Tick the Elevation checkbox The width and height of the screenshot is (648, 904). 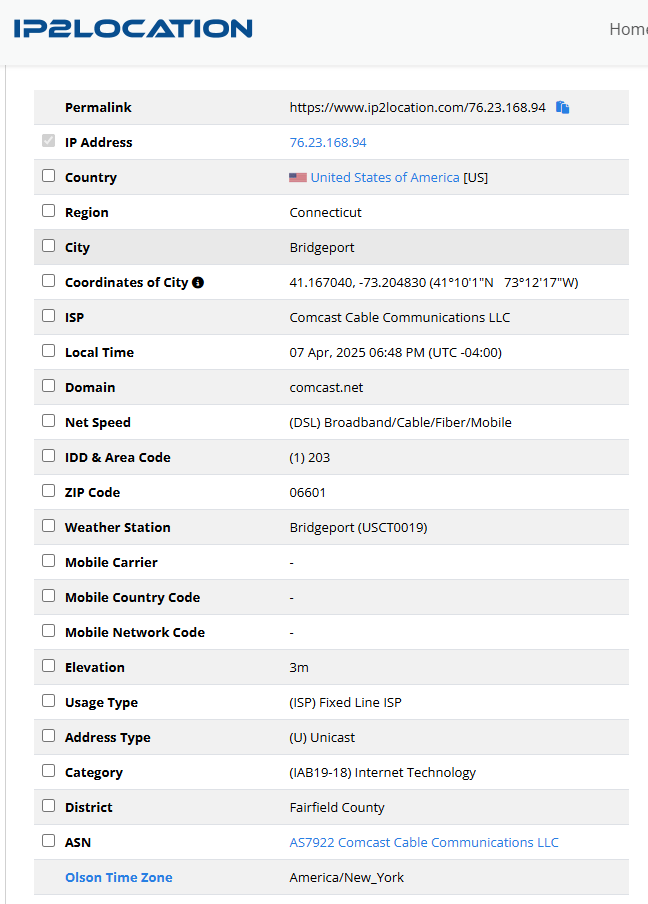[48, 666]
